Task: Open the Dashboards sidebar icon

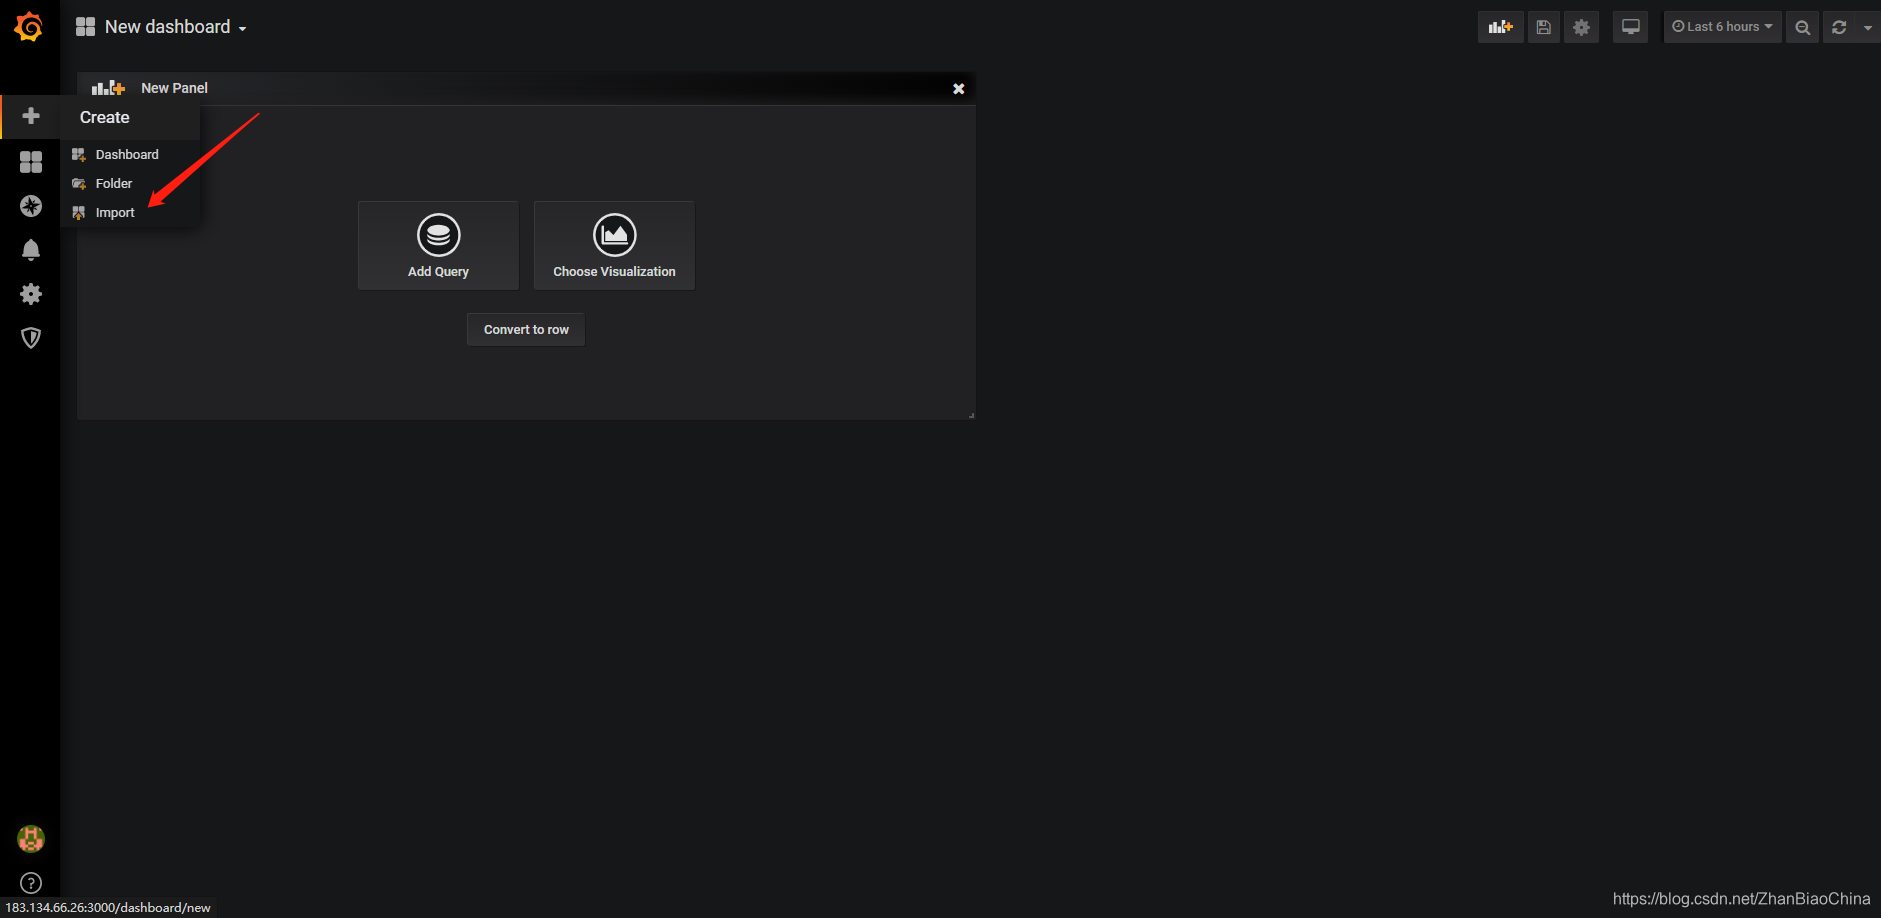Action: coord(31,162)
